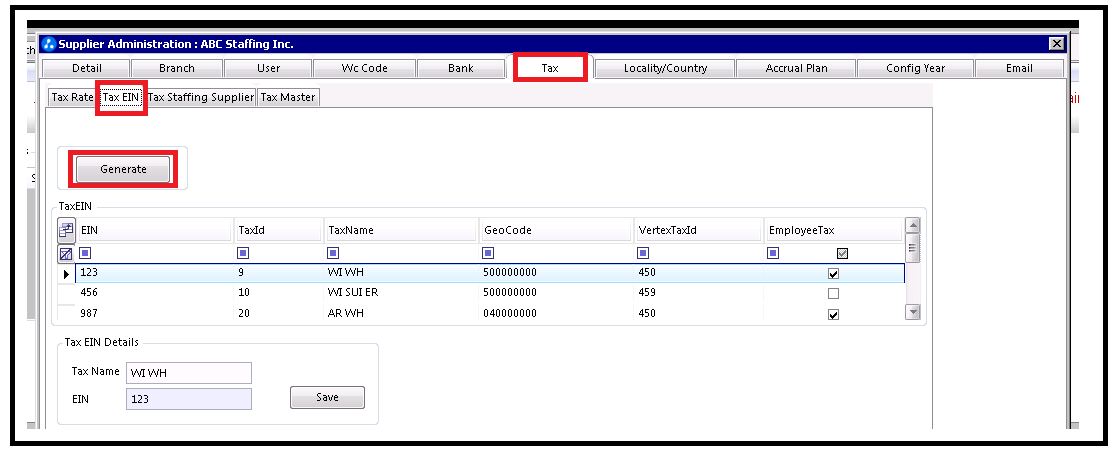Select the GeoCode cell 040000000
This screenshot has height=454, width=1117.
(556, 314)
